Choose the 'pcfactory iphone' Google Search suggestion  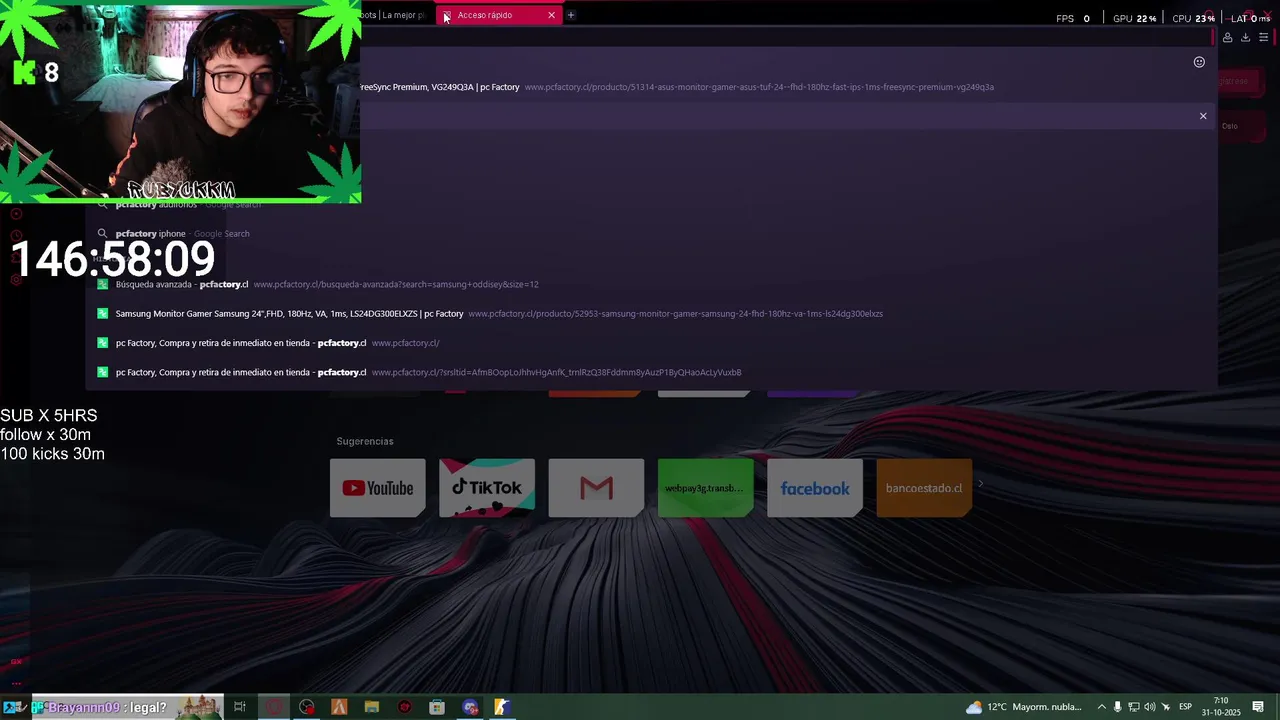pyautogui.click(x=651, y=234)
